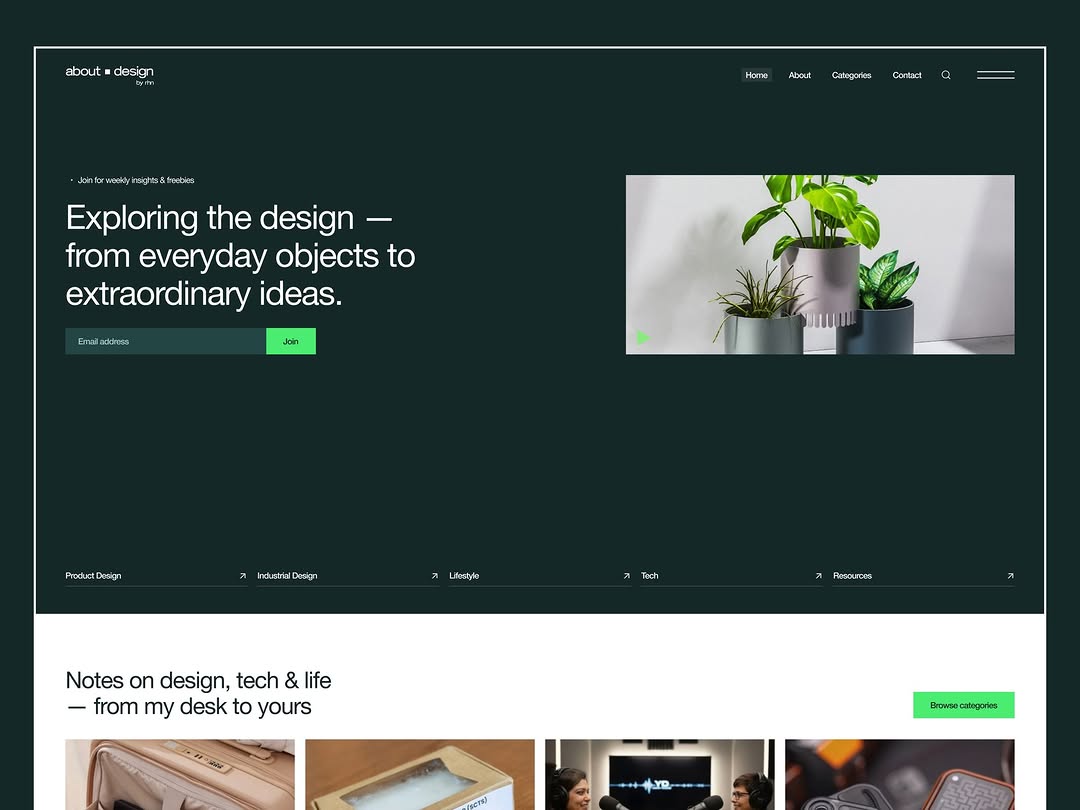Open the hamburger menu icon
The height and width of the screenshot is (810, 1080).
pyautogui.click(x=995, y=75)
